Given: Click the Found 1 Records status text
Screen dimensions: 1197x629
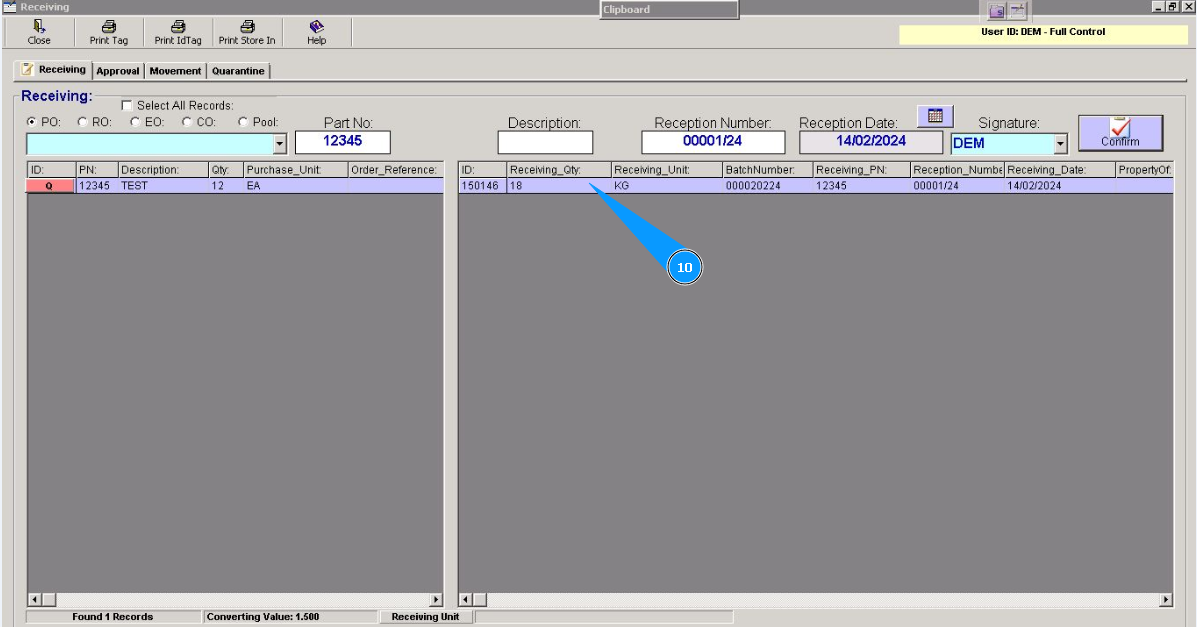Looking at the screenshot, I should tap(112, 617).
